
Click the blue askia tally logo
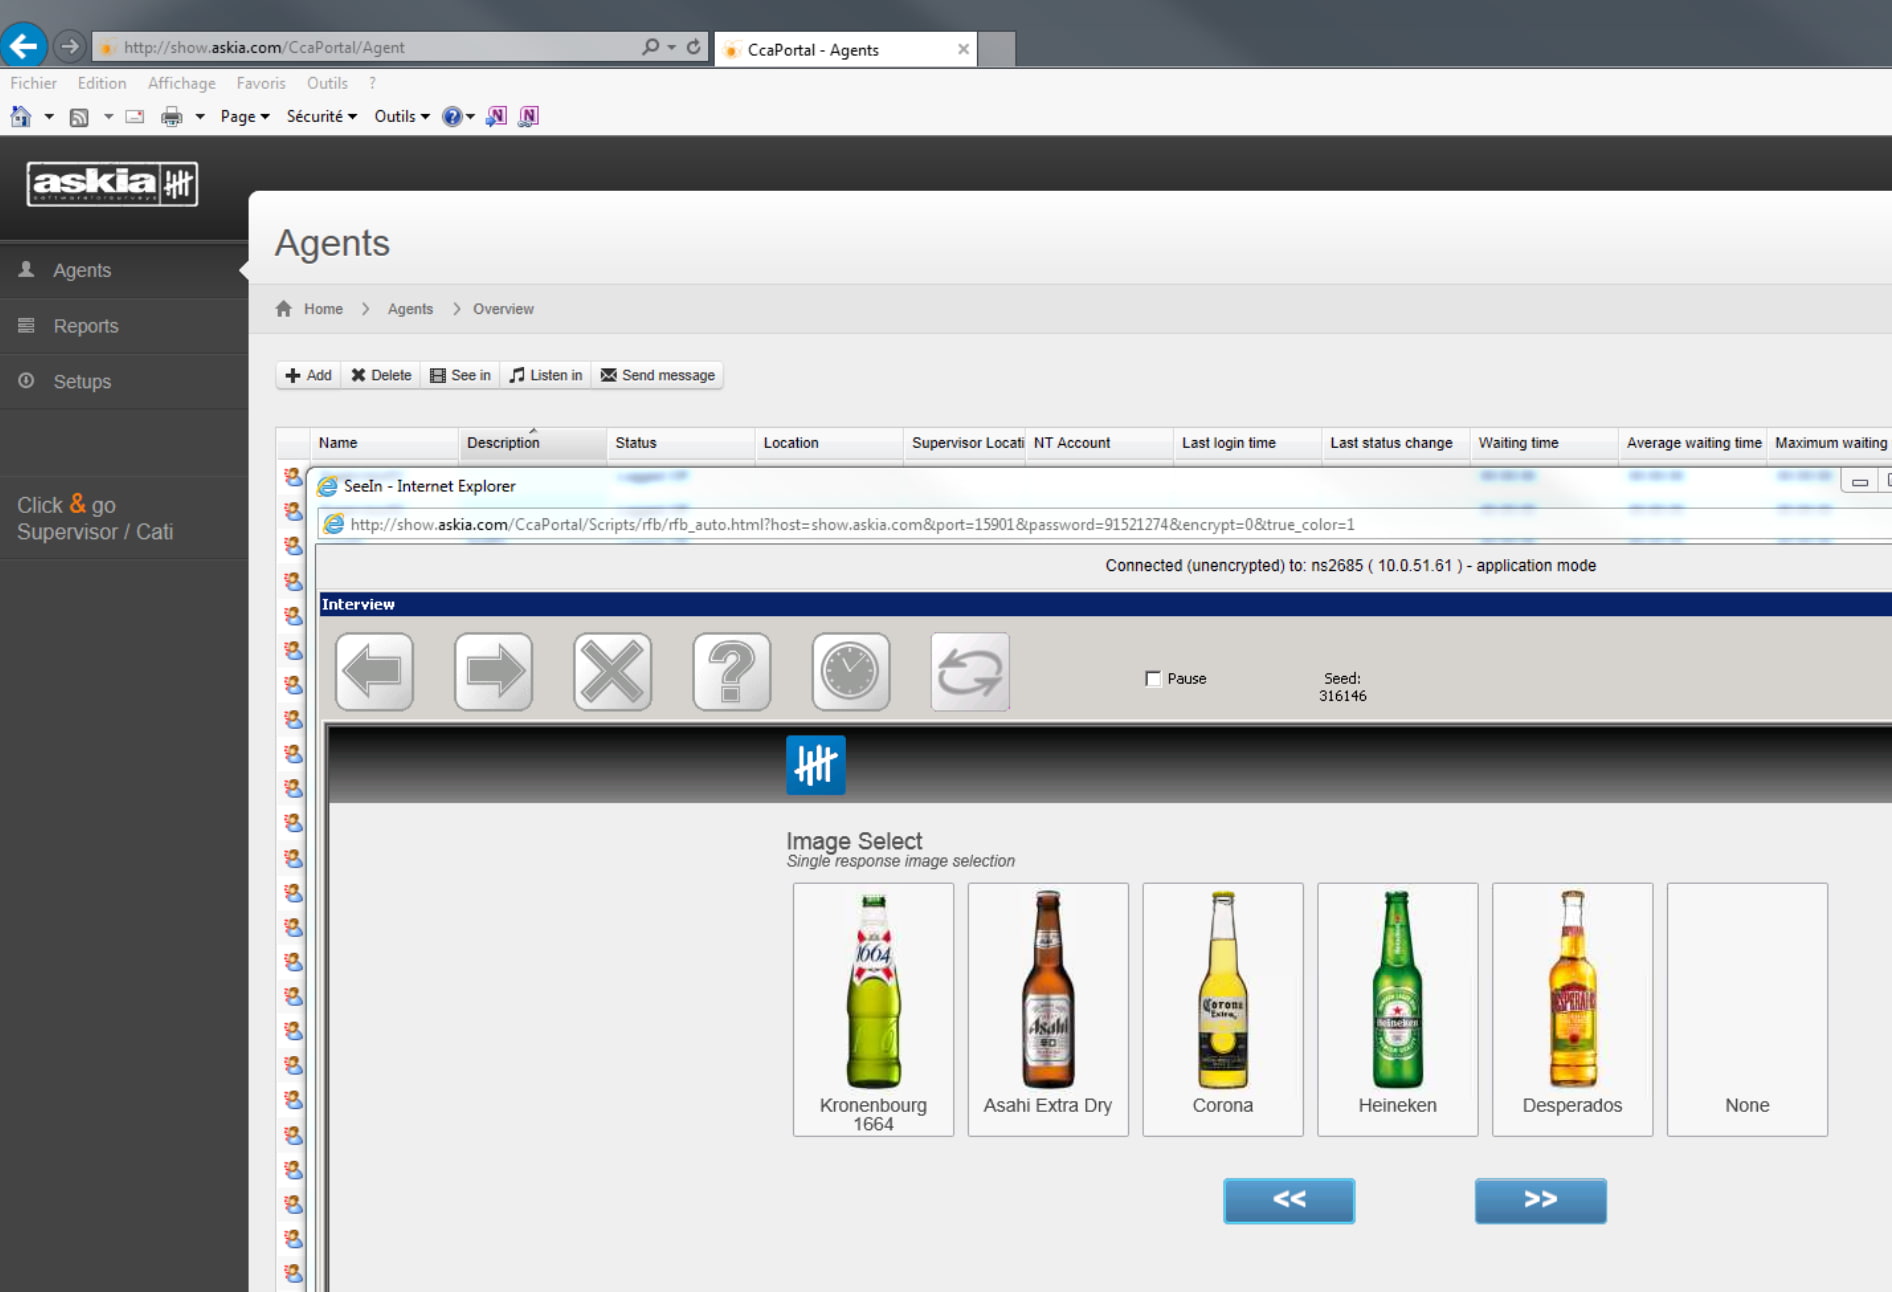pyautogui.click(x=815, y=765)
